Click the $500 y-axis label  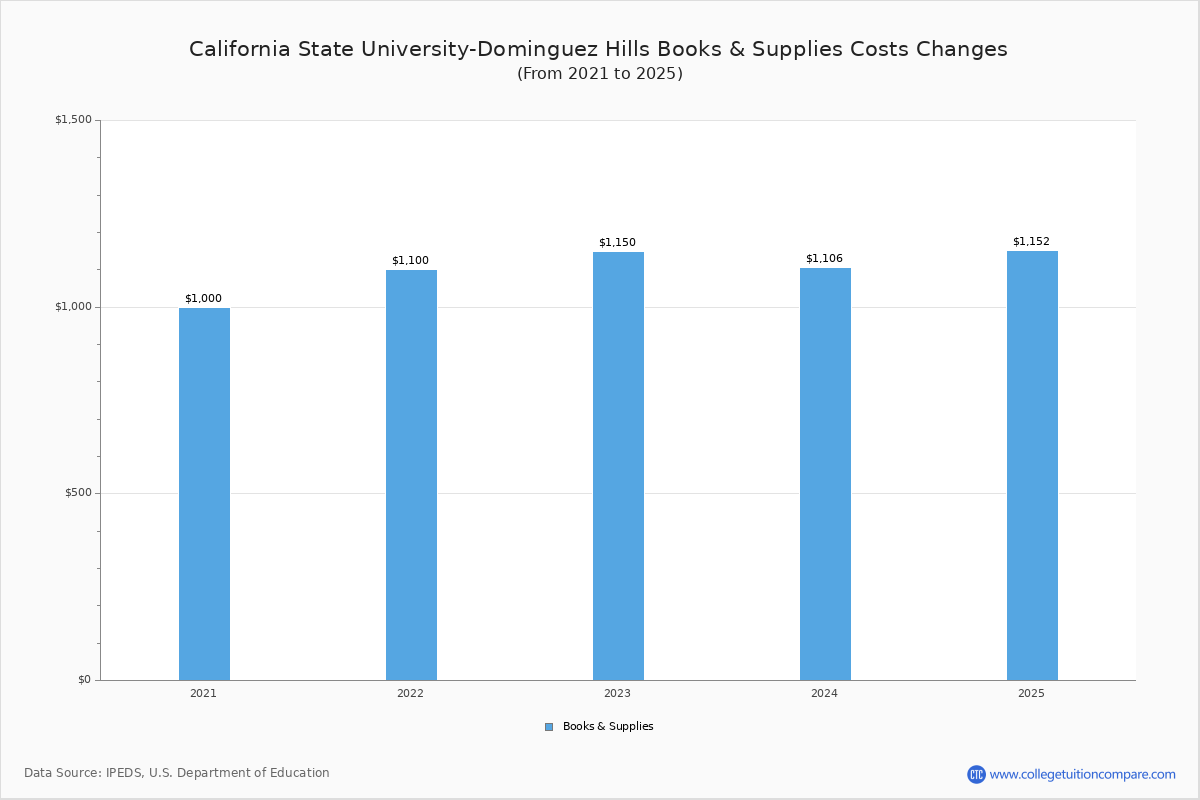coord(78,493)
